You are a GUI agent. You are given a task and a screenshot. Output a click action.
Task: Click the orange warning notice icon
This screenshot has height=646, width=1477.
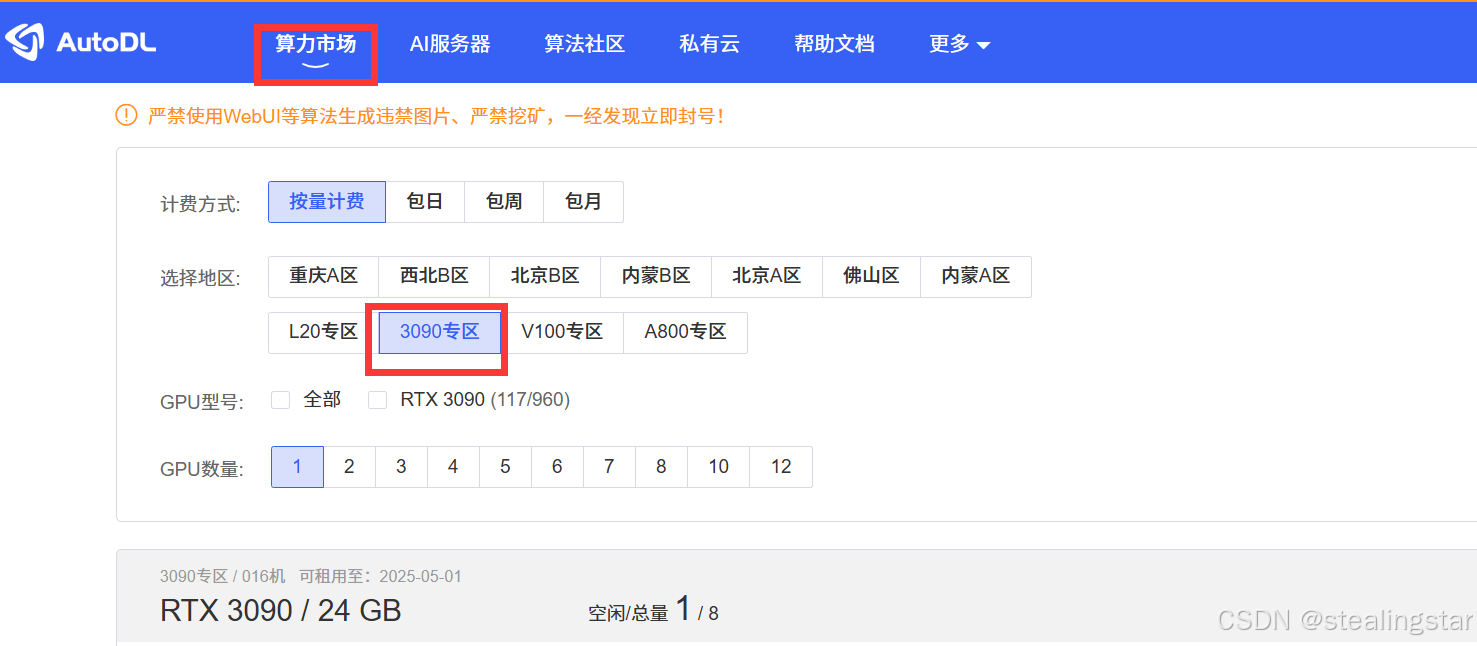click(126, 115)
